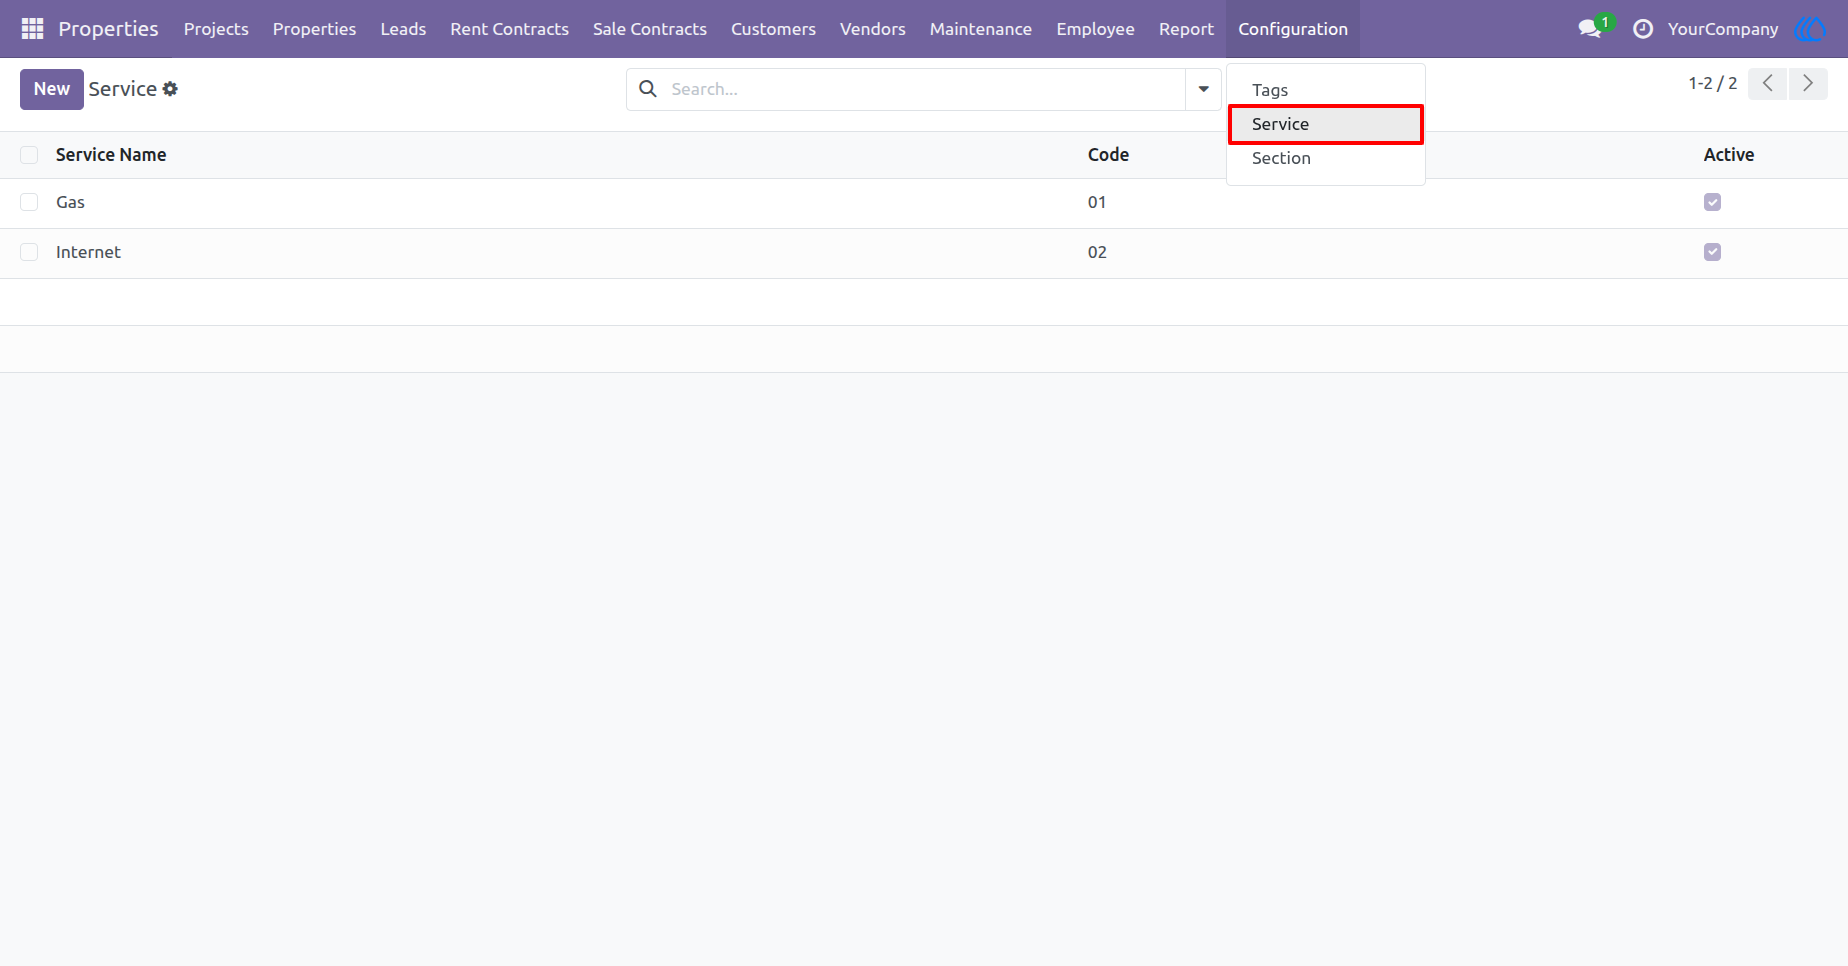This screenshot has height=966, width=1848.
Task: Click the Service gear settings icon
Action: tap(170, 89)
